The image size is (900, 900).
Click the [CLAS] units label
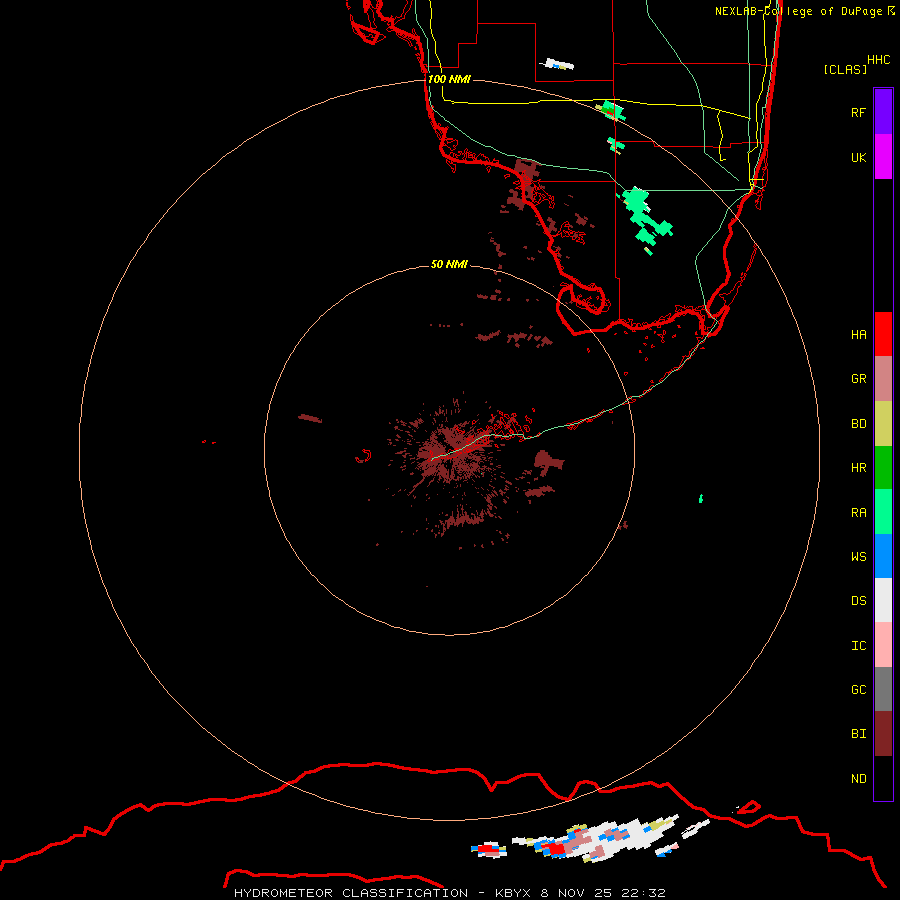(x=845, y=69)
